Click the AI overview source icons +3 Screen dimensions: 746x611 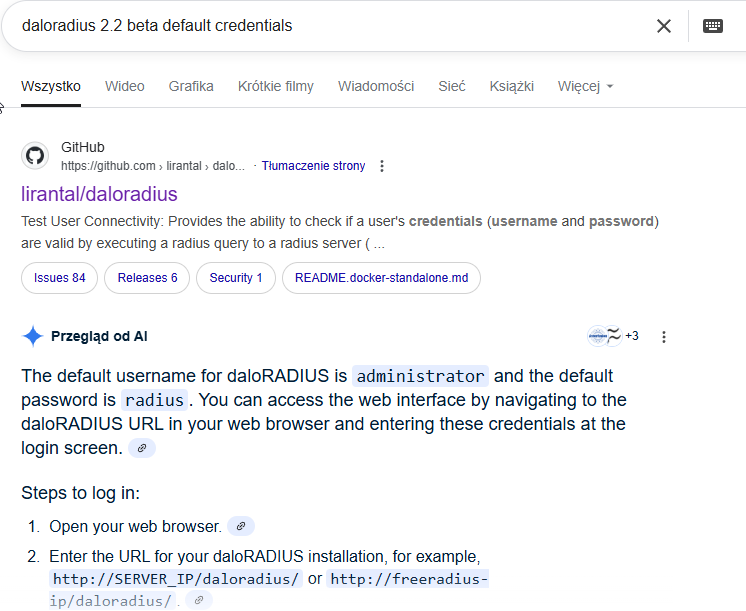coord(613,336)
